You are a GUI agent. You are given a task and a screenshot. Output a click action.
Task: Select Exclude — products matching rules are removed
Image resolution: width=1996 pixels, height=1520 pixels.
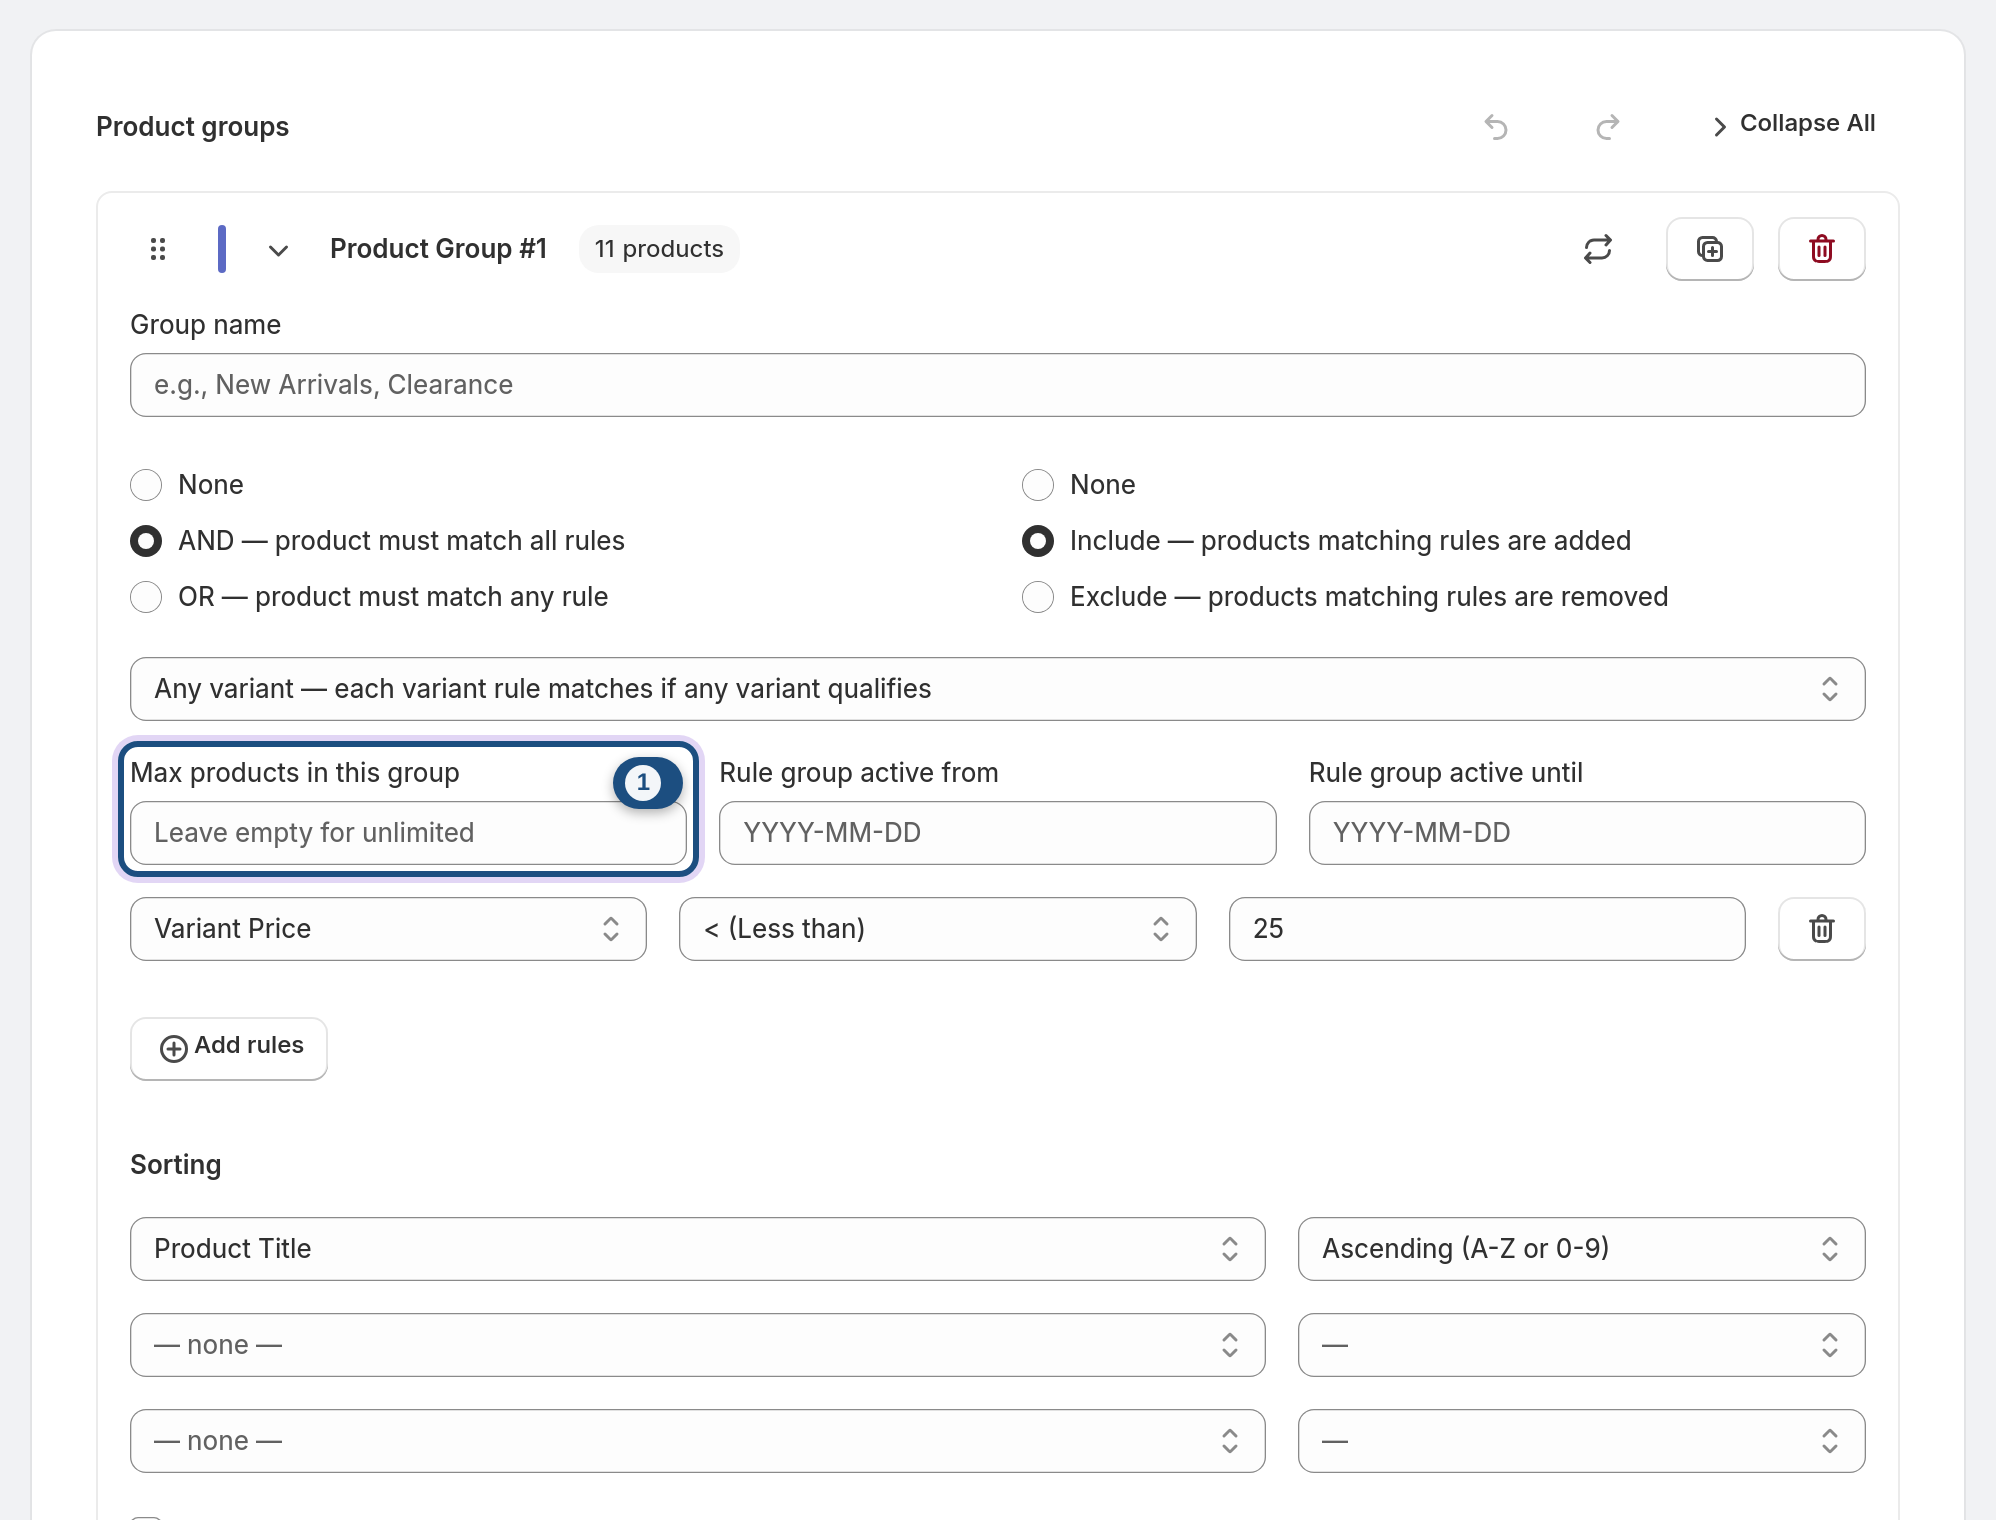1038,597
